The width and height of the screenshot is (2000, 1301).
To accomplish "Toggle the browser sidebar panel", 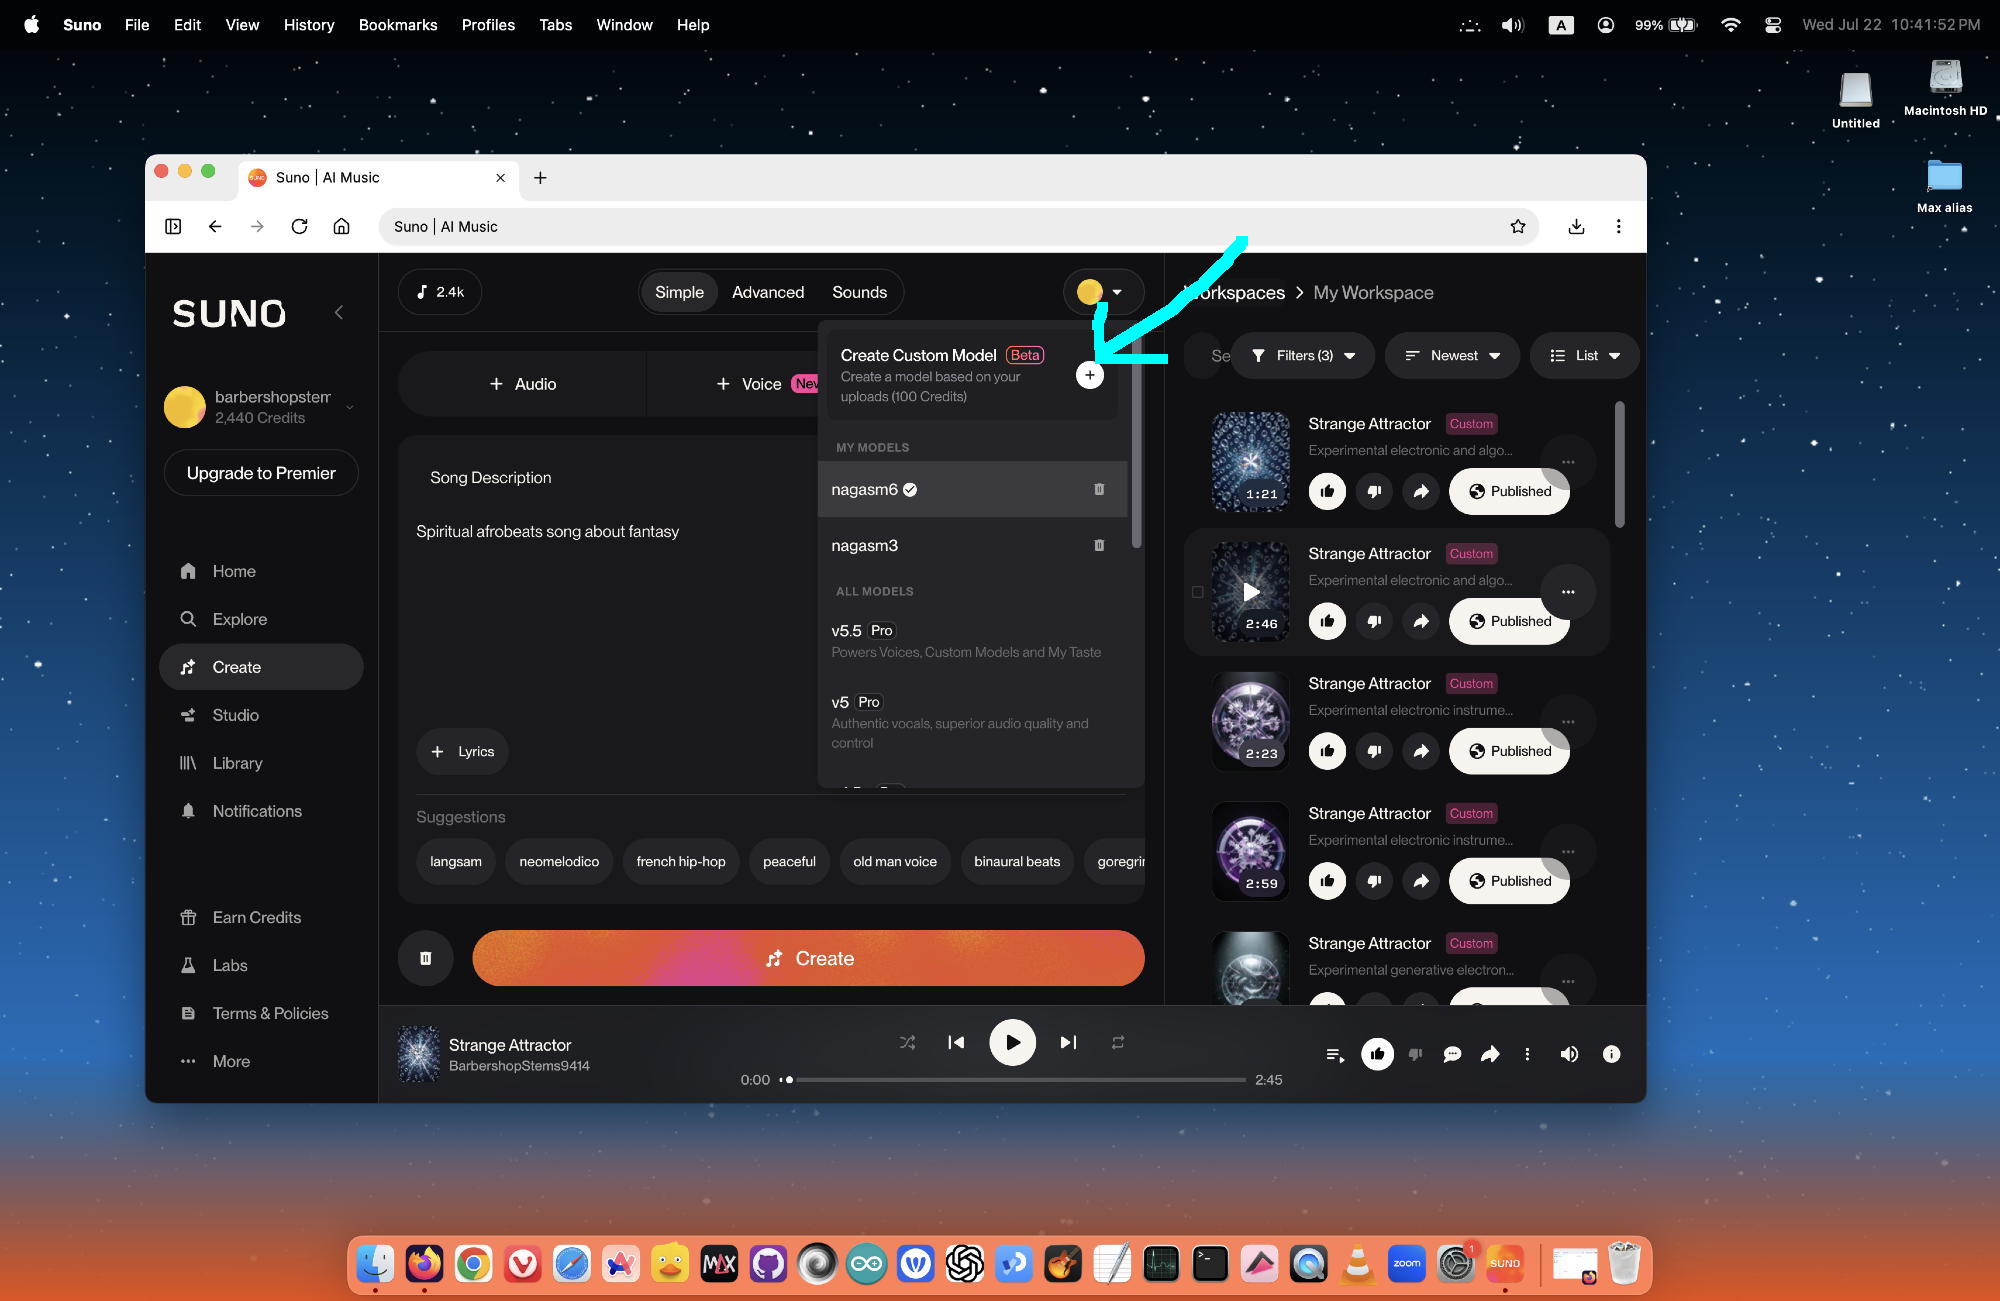I will 173,226.
